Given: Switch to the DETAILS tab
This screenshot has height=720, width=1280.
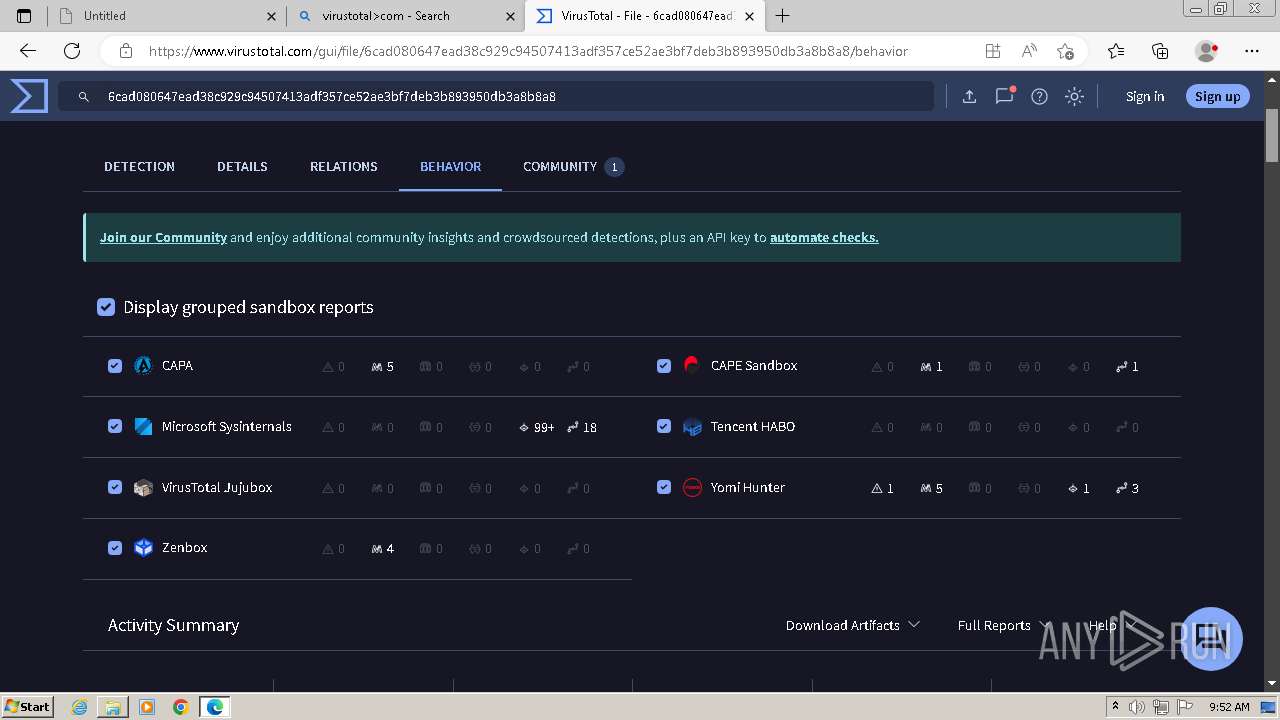Looking at the screenshot, I should [242, 167].
